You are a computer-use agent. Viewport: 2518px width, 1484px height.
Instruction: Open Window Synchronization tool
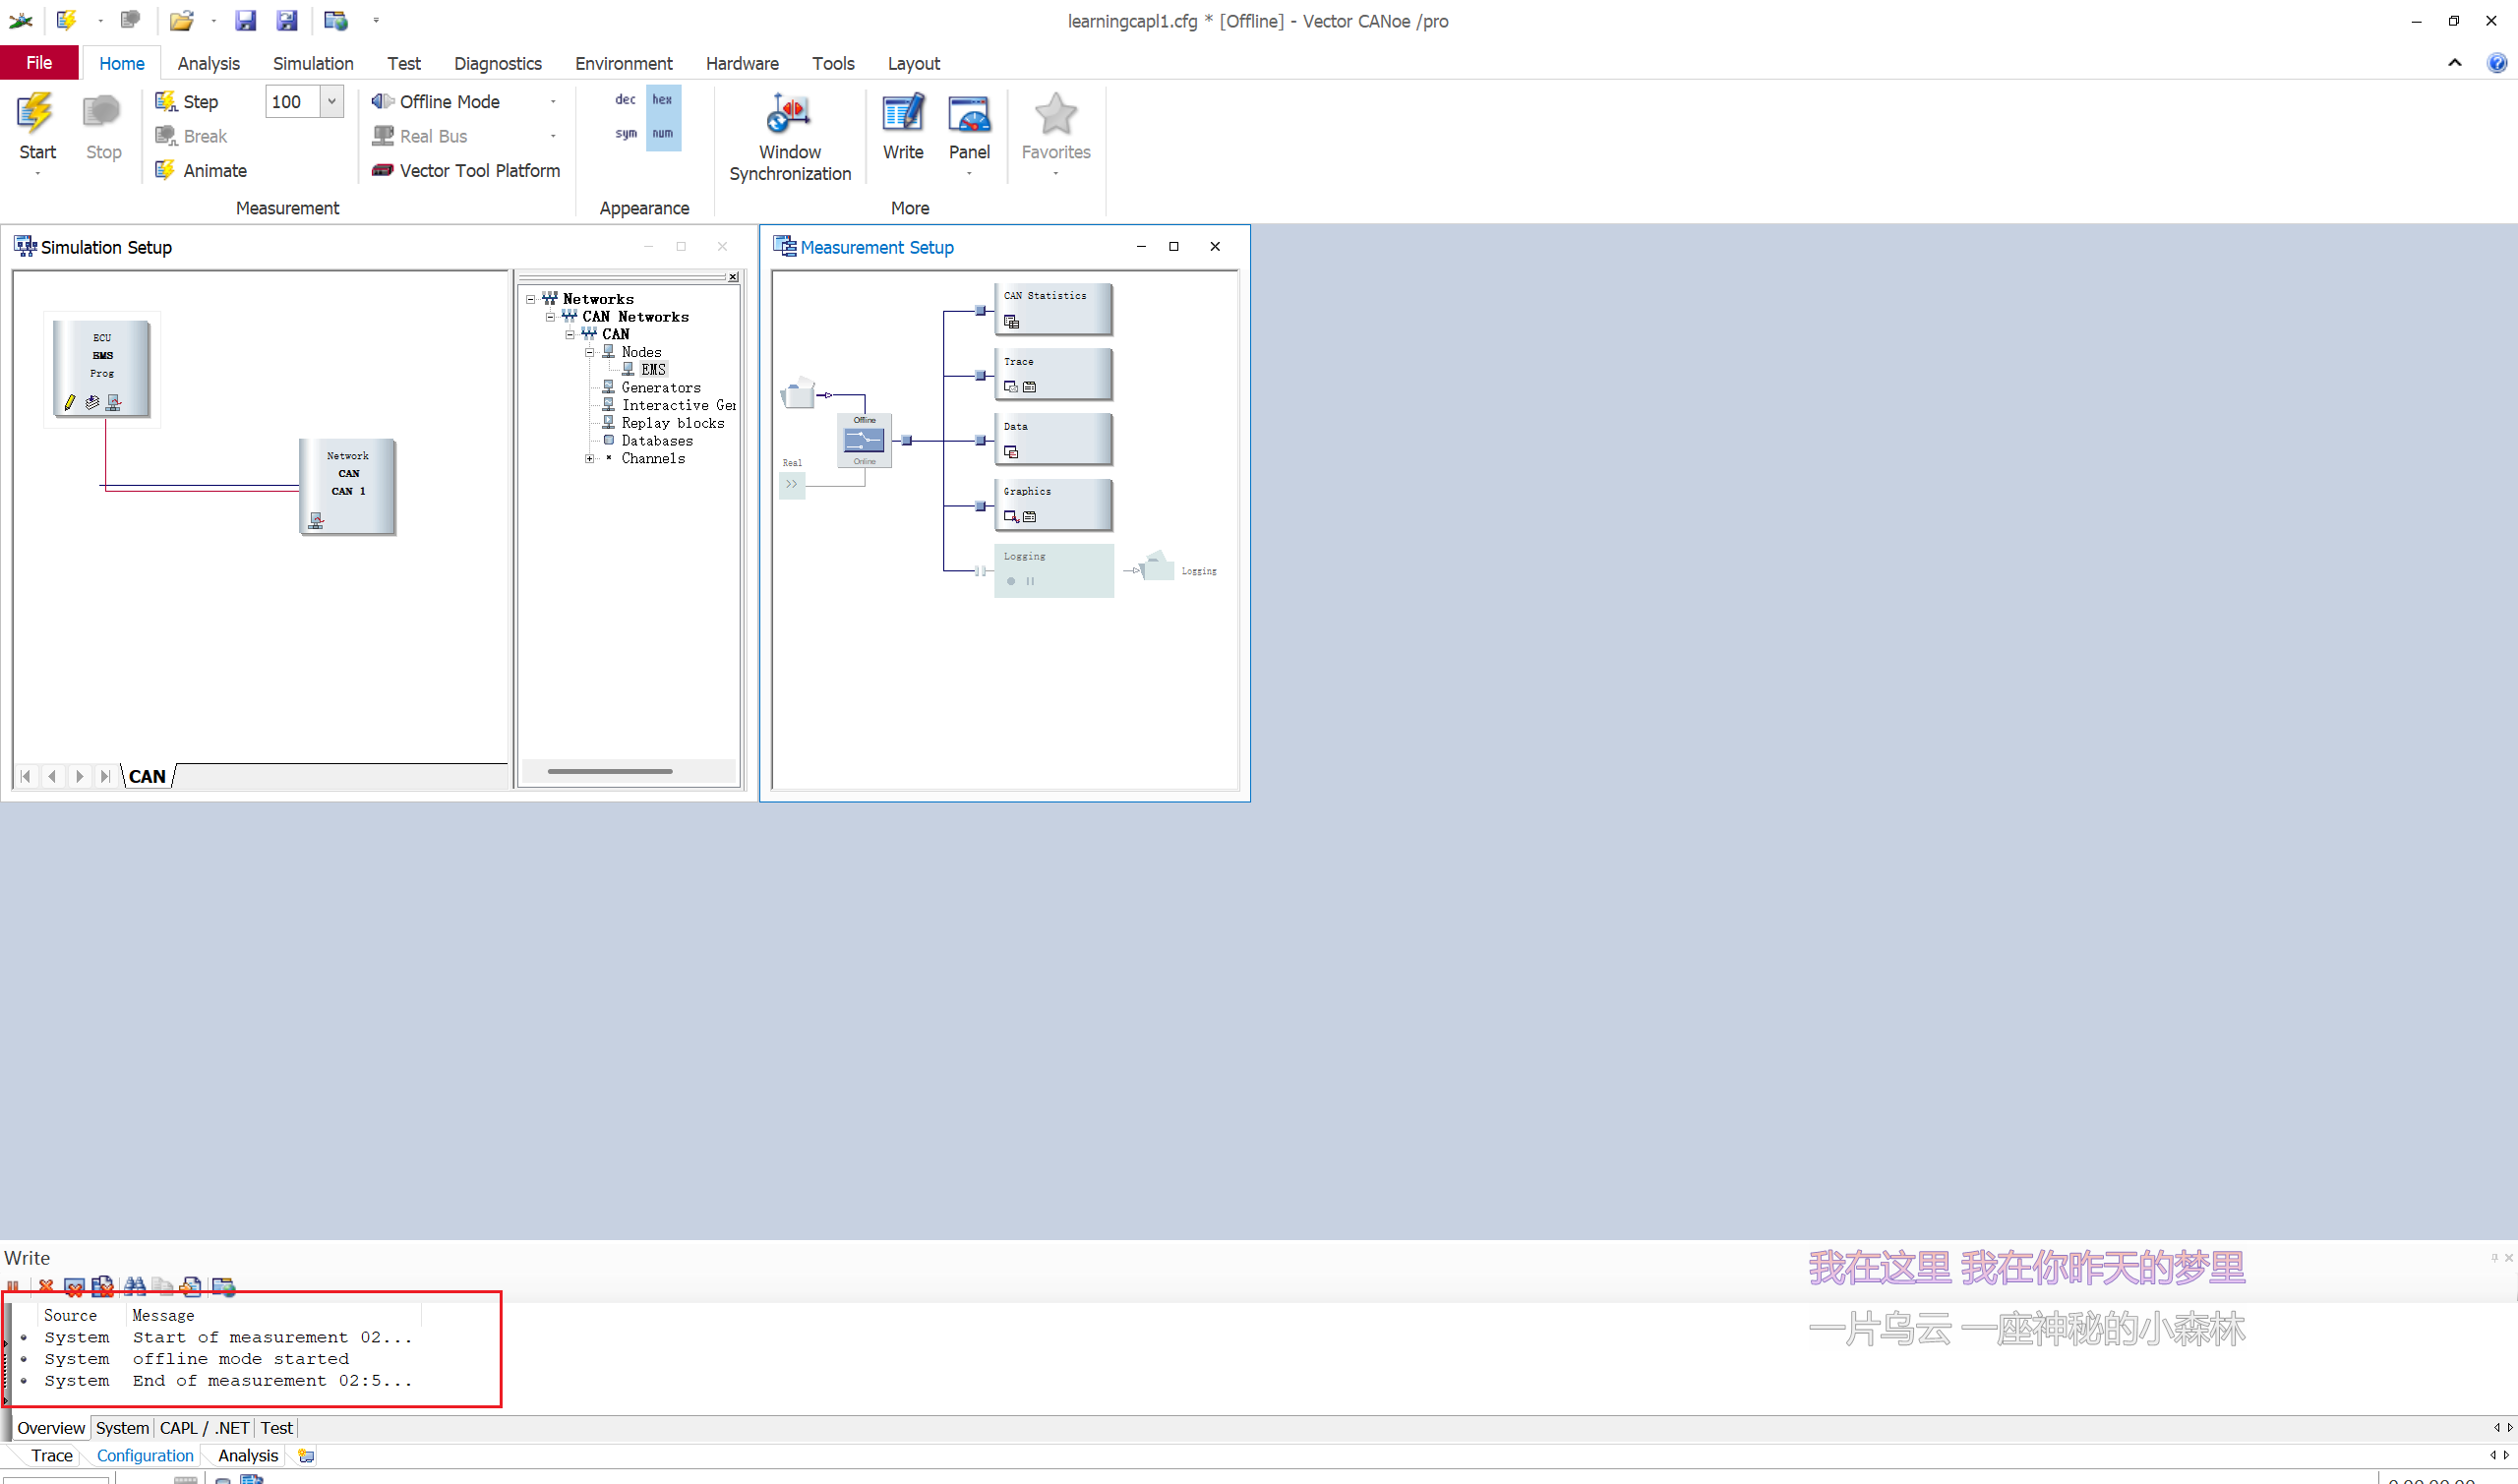coord(789,115)
